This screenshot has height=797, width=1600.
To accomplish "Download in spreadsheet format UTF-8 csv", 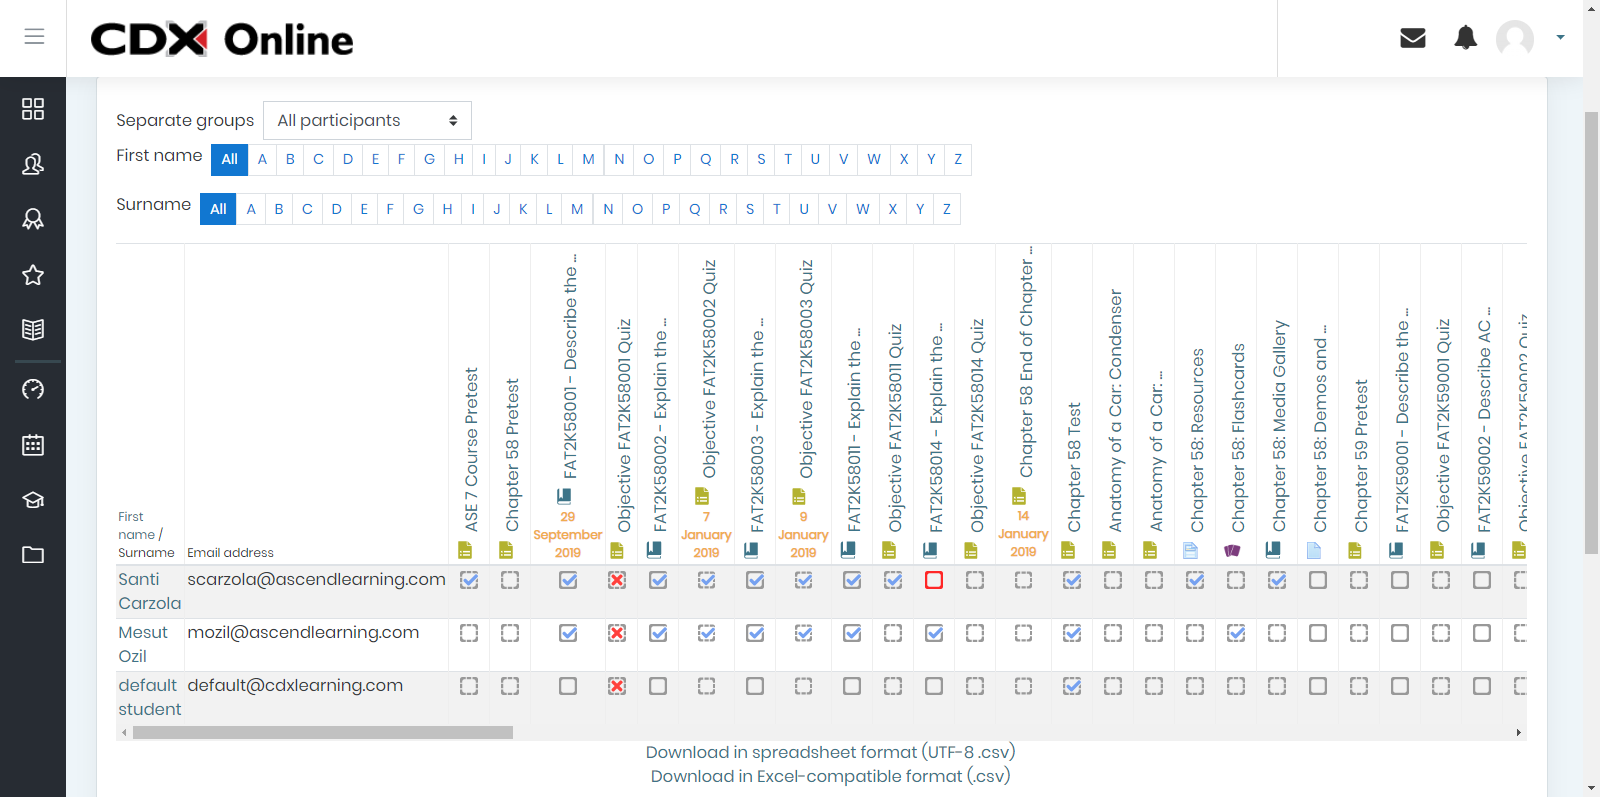I will (x=830, y=752).
